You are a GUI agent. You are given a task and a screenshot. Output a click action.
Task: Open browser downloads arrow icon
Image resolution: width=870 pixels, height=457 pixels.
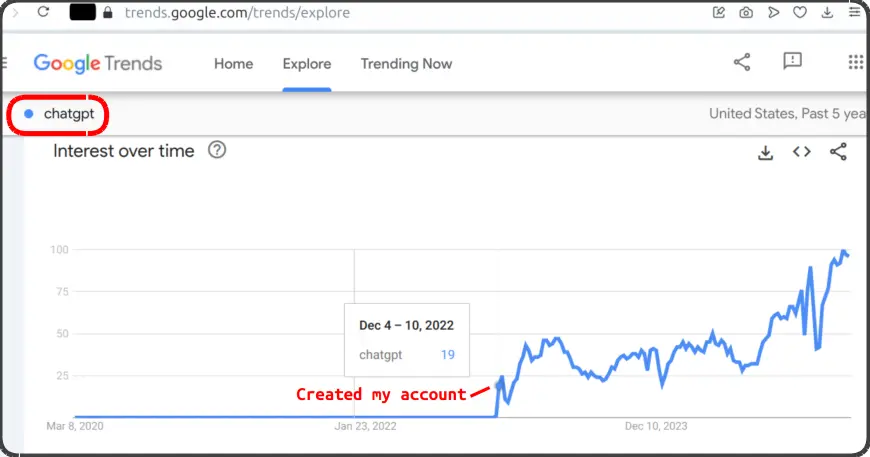pos(826,13)
